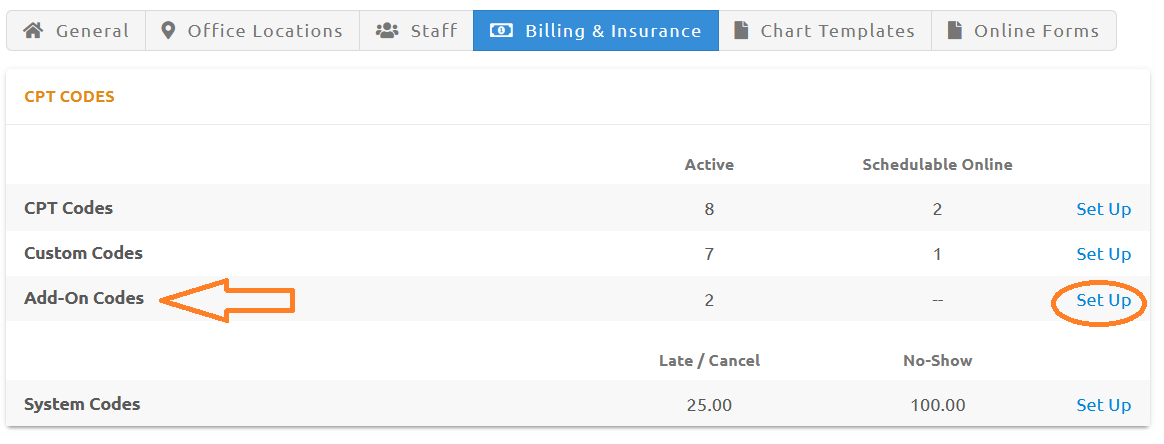Click the No-Show column header

pos(937,362)
